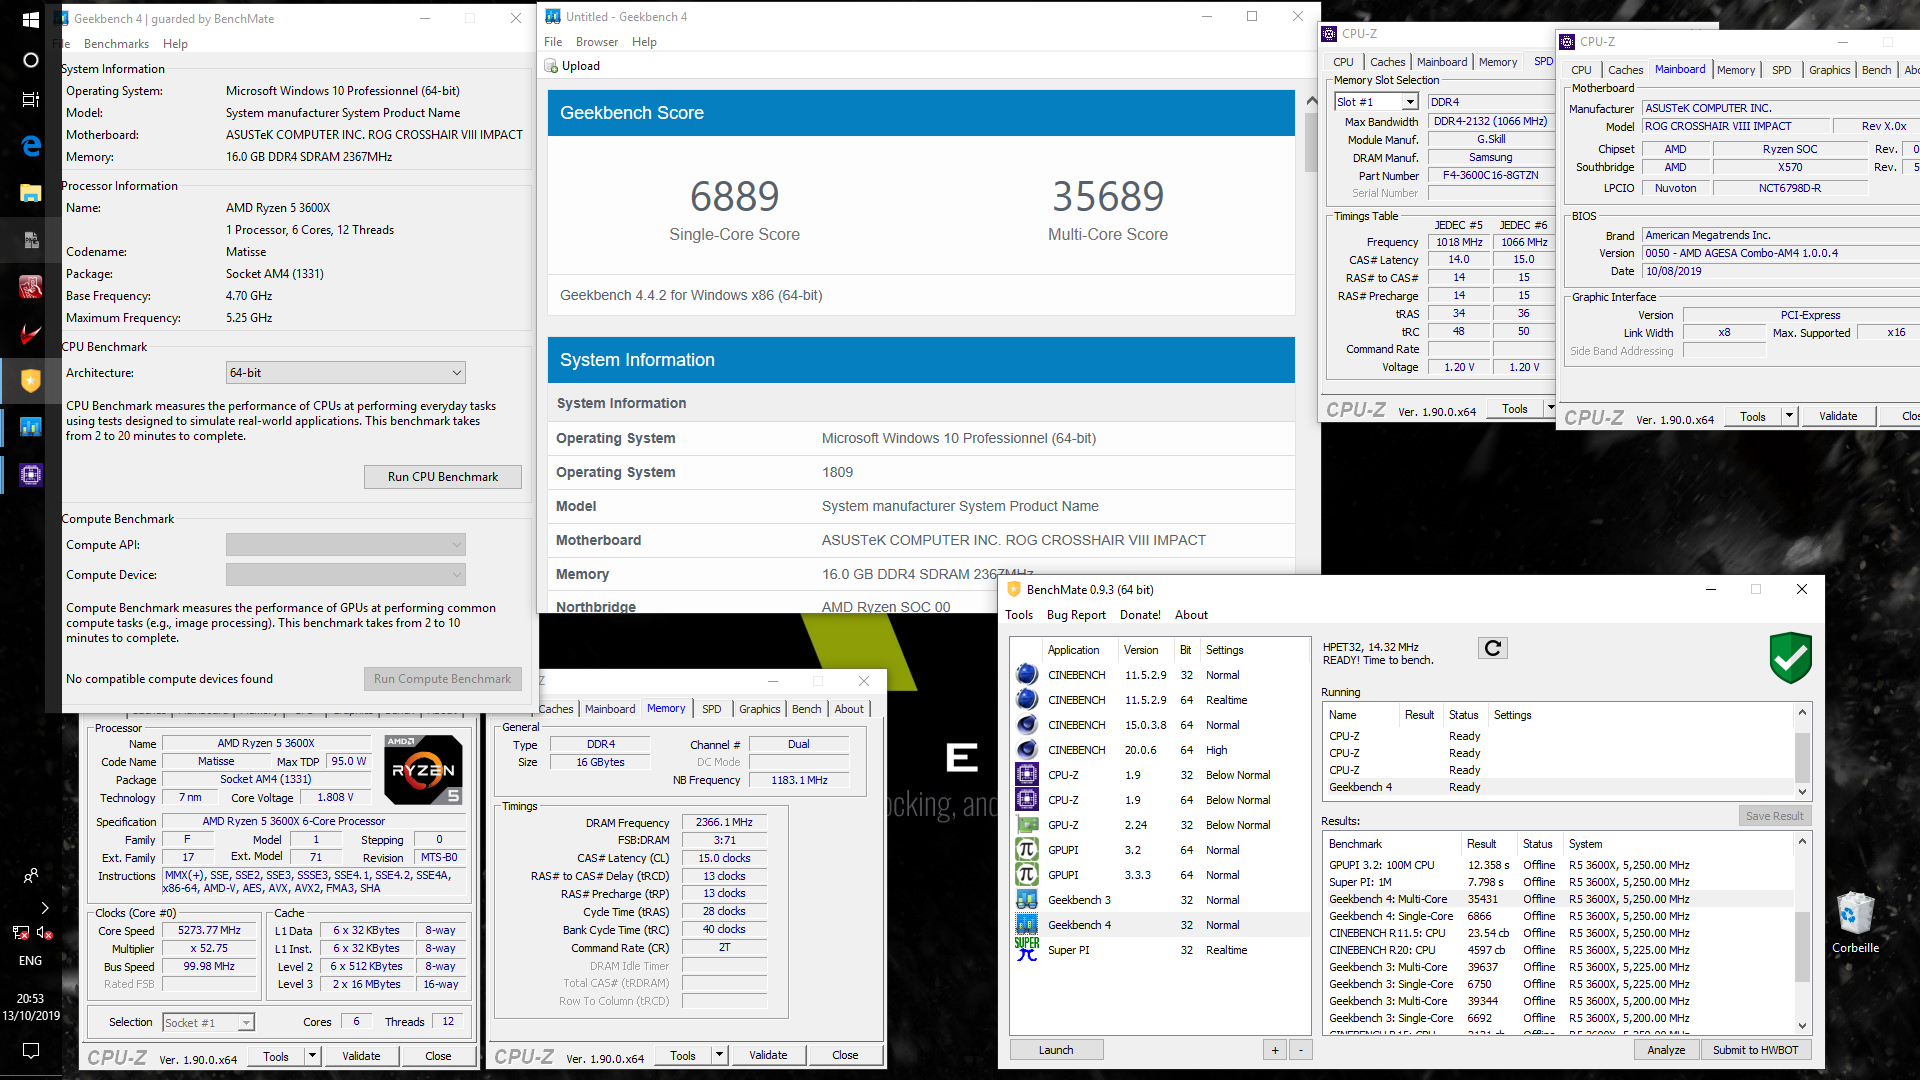Open notification center icon on taskbar

30,1051
